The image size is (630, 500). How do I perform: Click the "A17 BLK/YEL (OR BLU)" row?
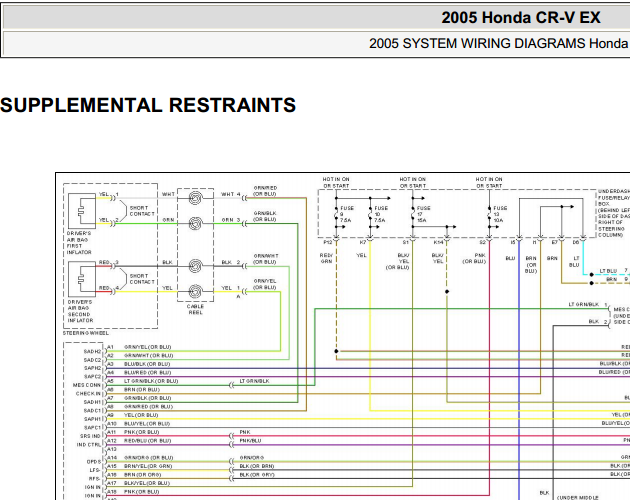139,483
